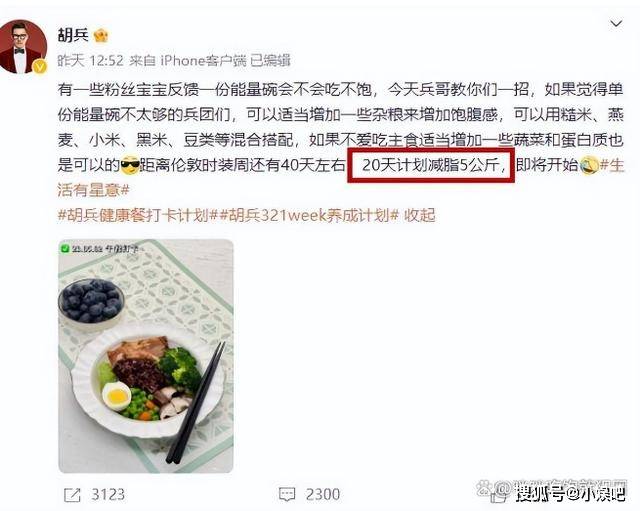Image resolution: width=640 pixels, height=511 pixels.
Task: Click the repost count 3123
Action: pos(108,495)
